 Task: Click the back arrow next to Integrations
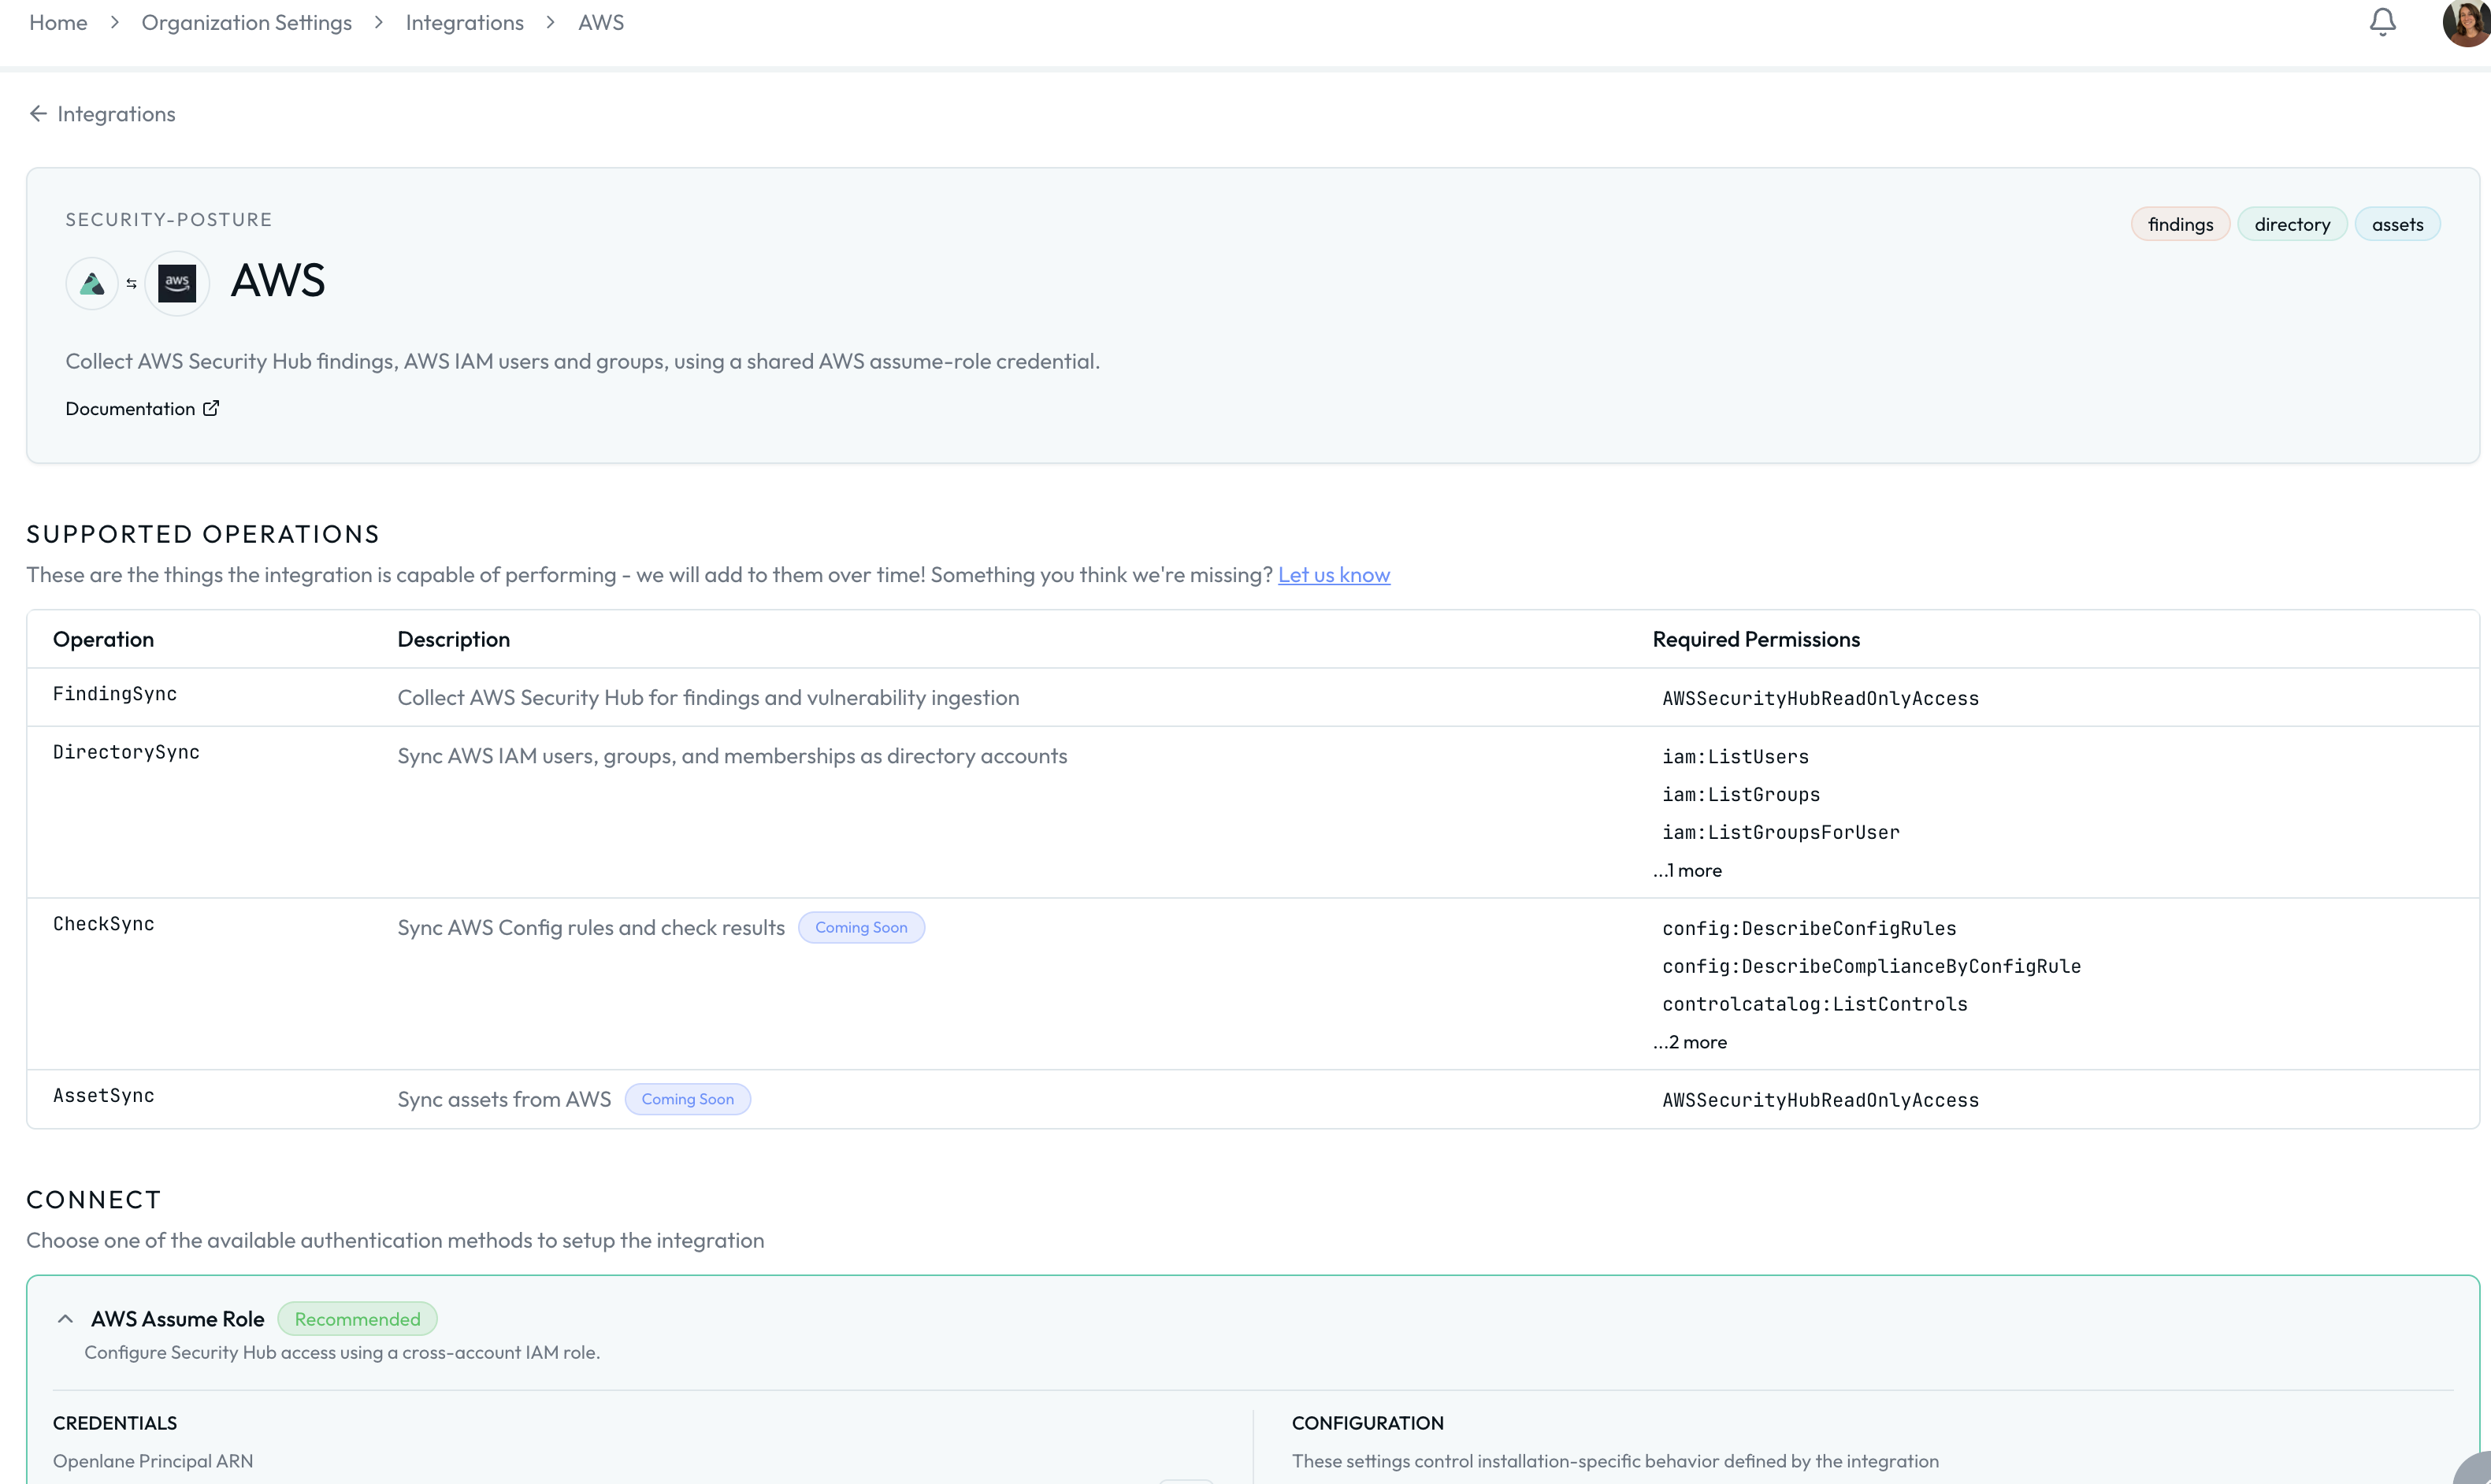(38, 114)
